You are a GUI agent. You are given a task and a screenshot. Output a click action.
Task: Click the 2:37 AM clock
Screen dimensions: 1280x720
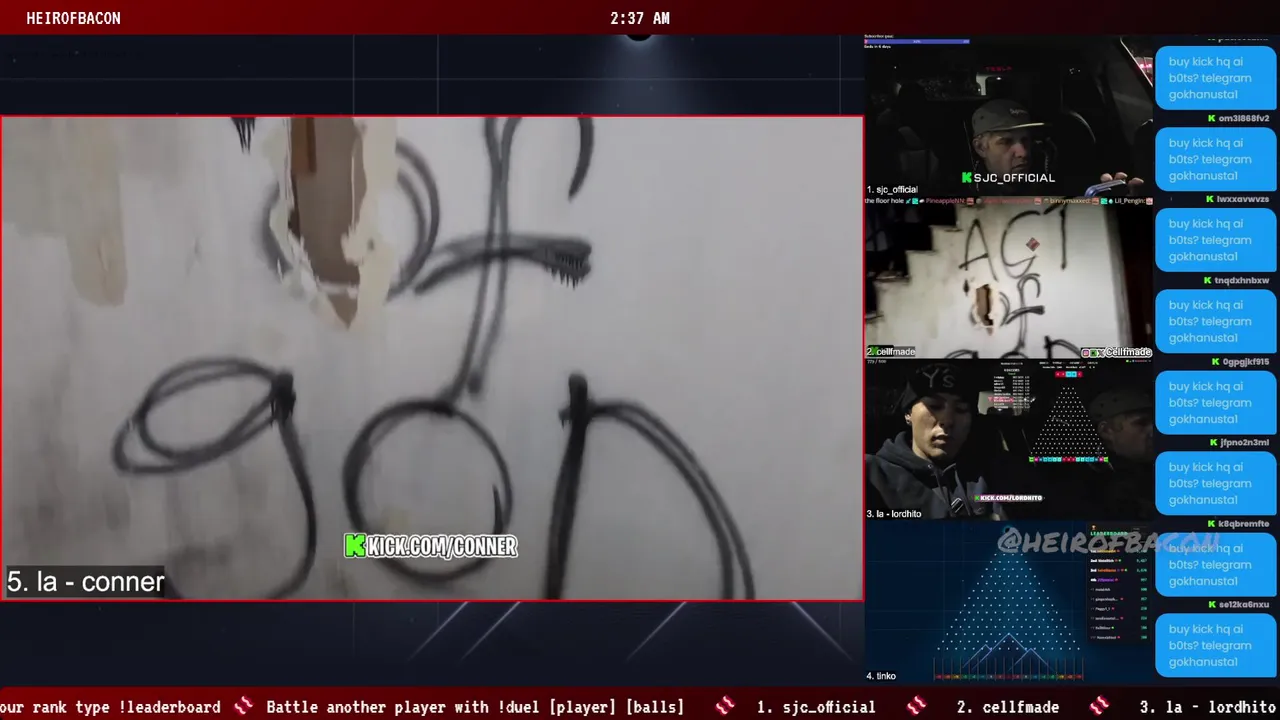640,18
